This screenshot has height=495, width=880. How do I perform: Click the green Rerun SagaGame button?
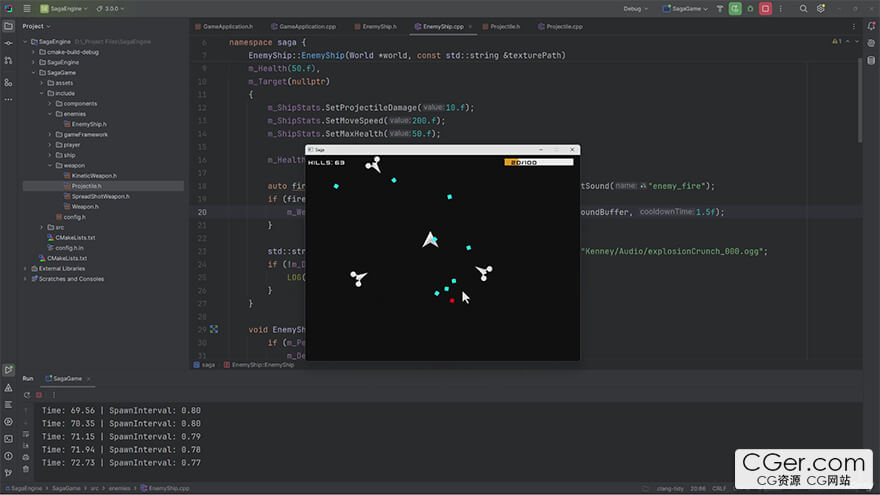(x=736, y=8)
